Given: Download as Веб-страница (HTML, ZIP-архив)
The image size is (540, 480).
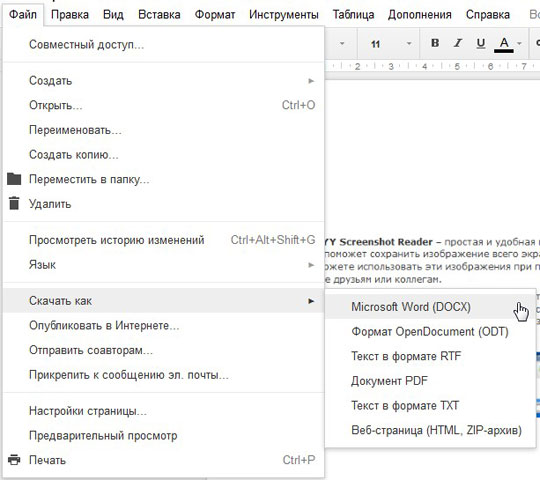Looking at the screenshot, I should [x=430, y=430].
